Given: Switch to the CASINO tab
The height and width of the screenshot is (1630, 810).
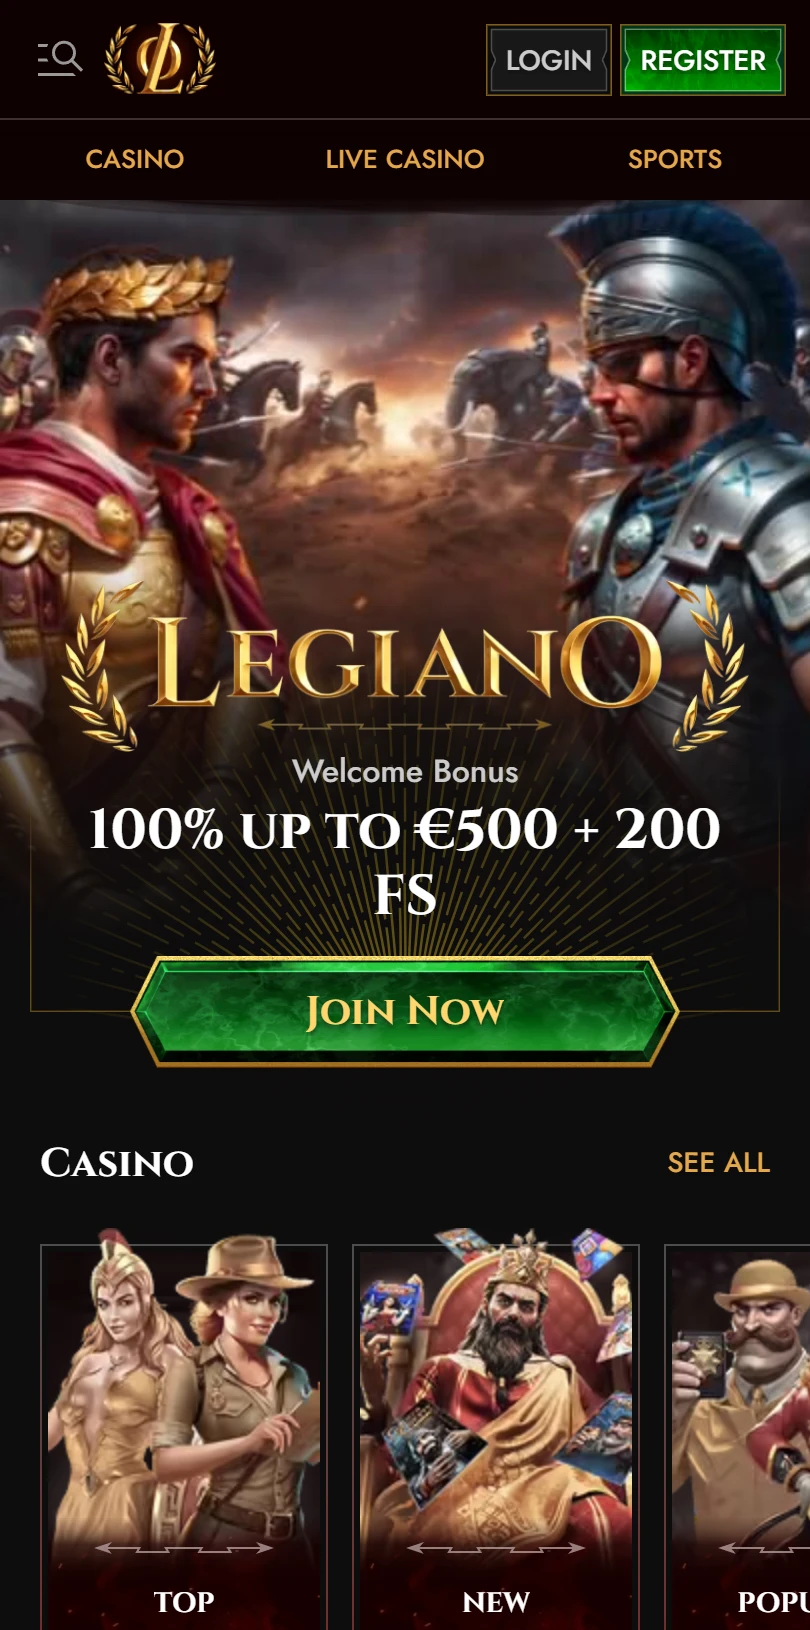Looking at the screenshot, I should click(135, 159).
